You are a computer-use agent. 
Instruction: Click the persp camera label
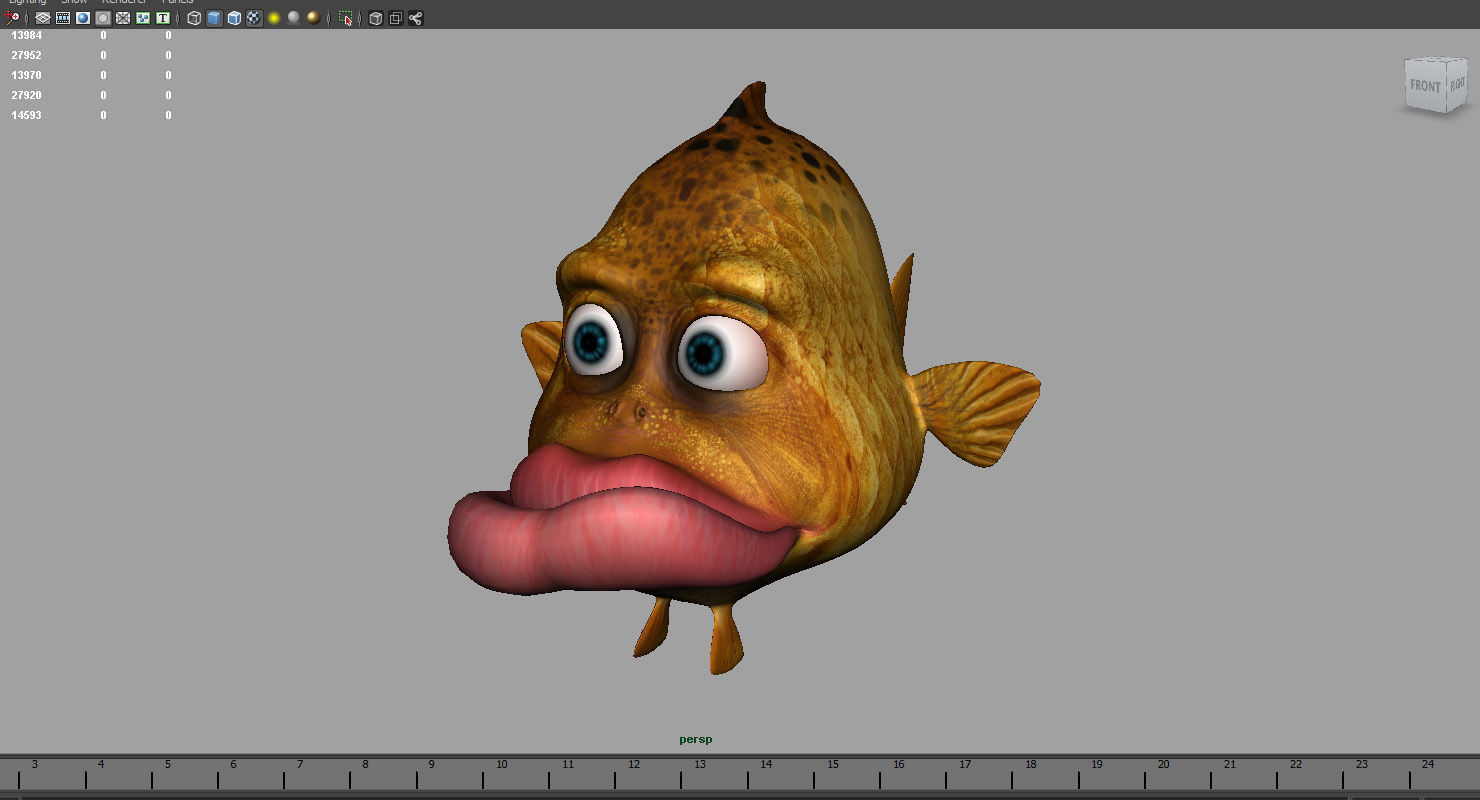[x=696, y=740]
